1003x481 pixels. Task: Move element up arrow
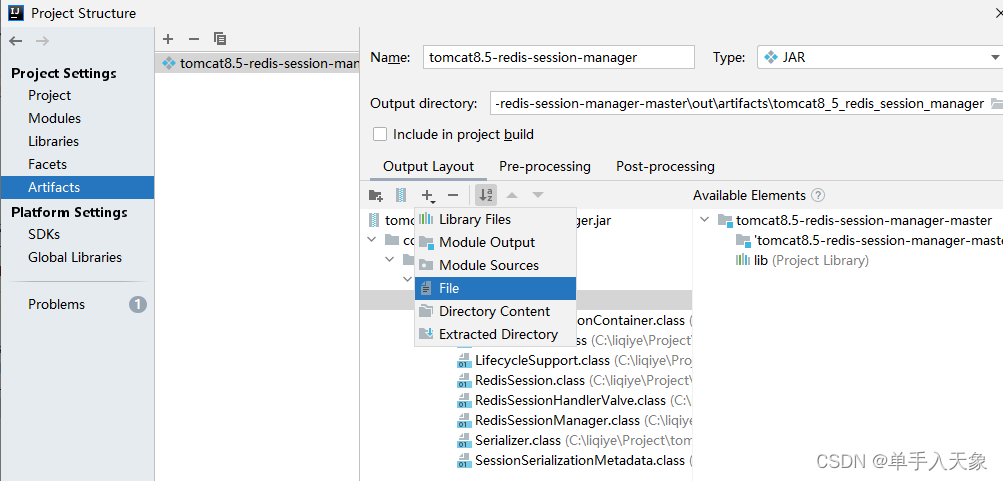click(x=512, y=195)
